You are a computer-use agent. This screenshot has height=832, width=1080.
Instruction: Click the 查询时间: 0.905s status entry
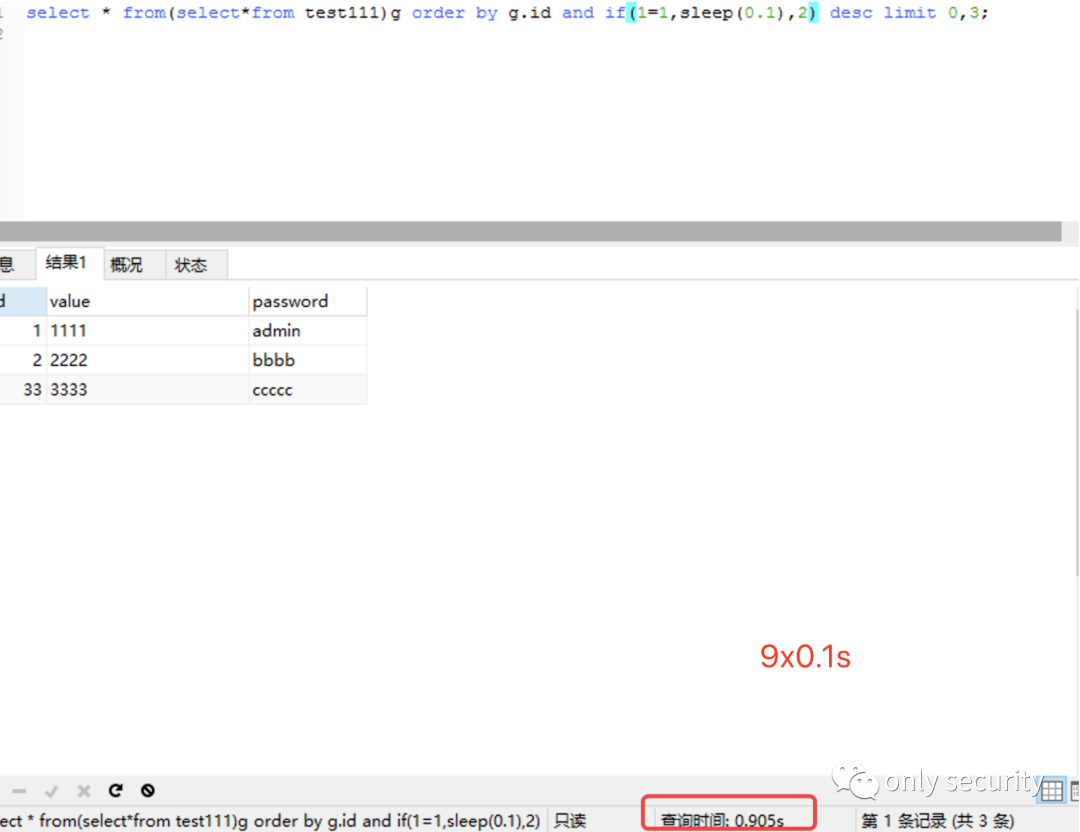tap(723, 821)
